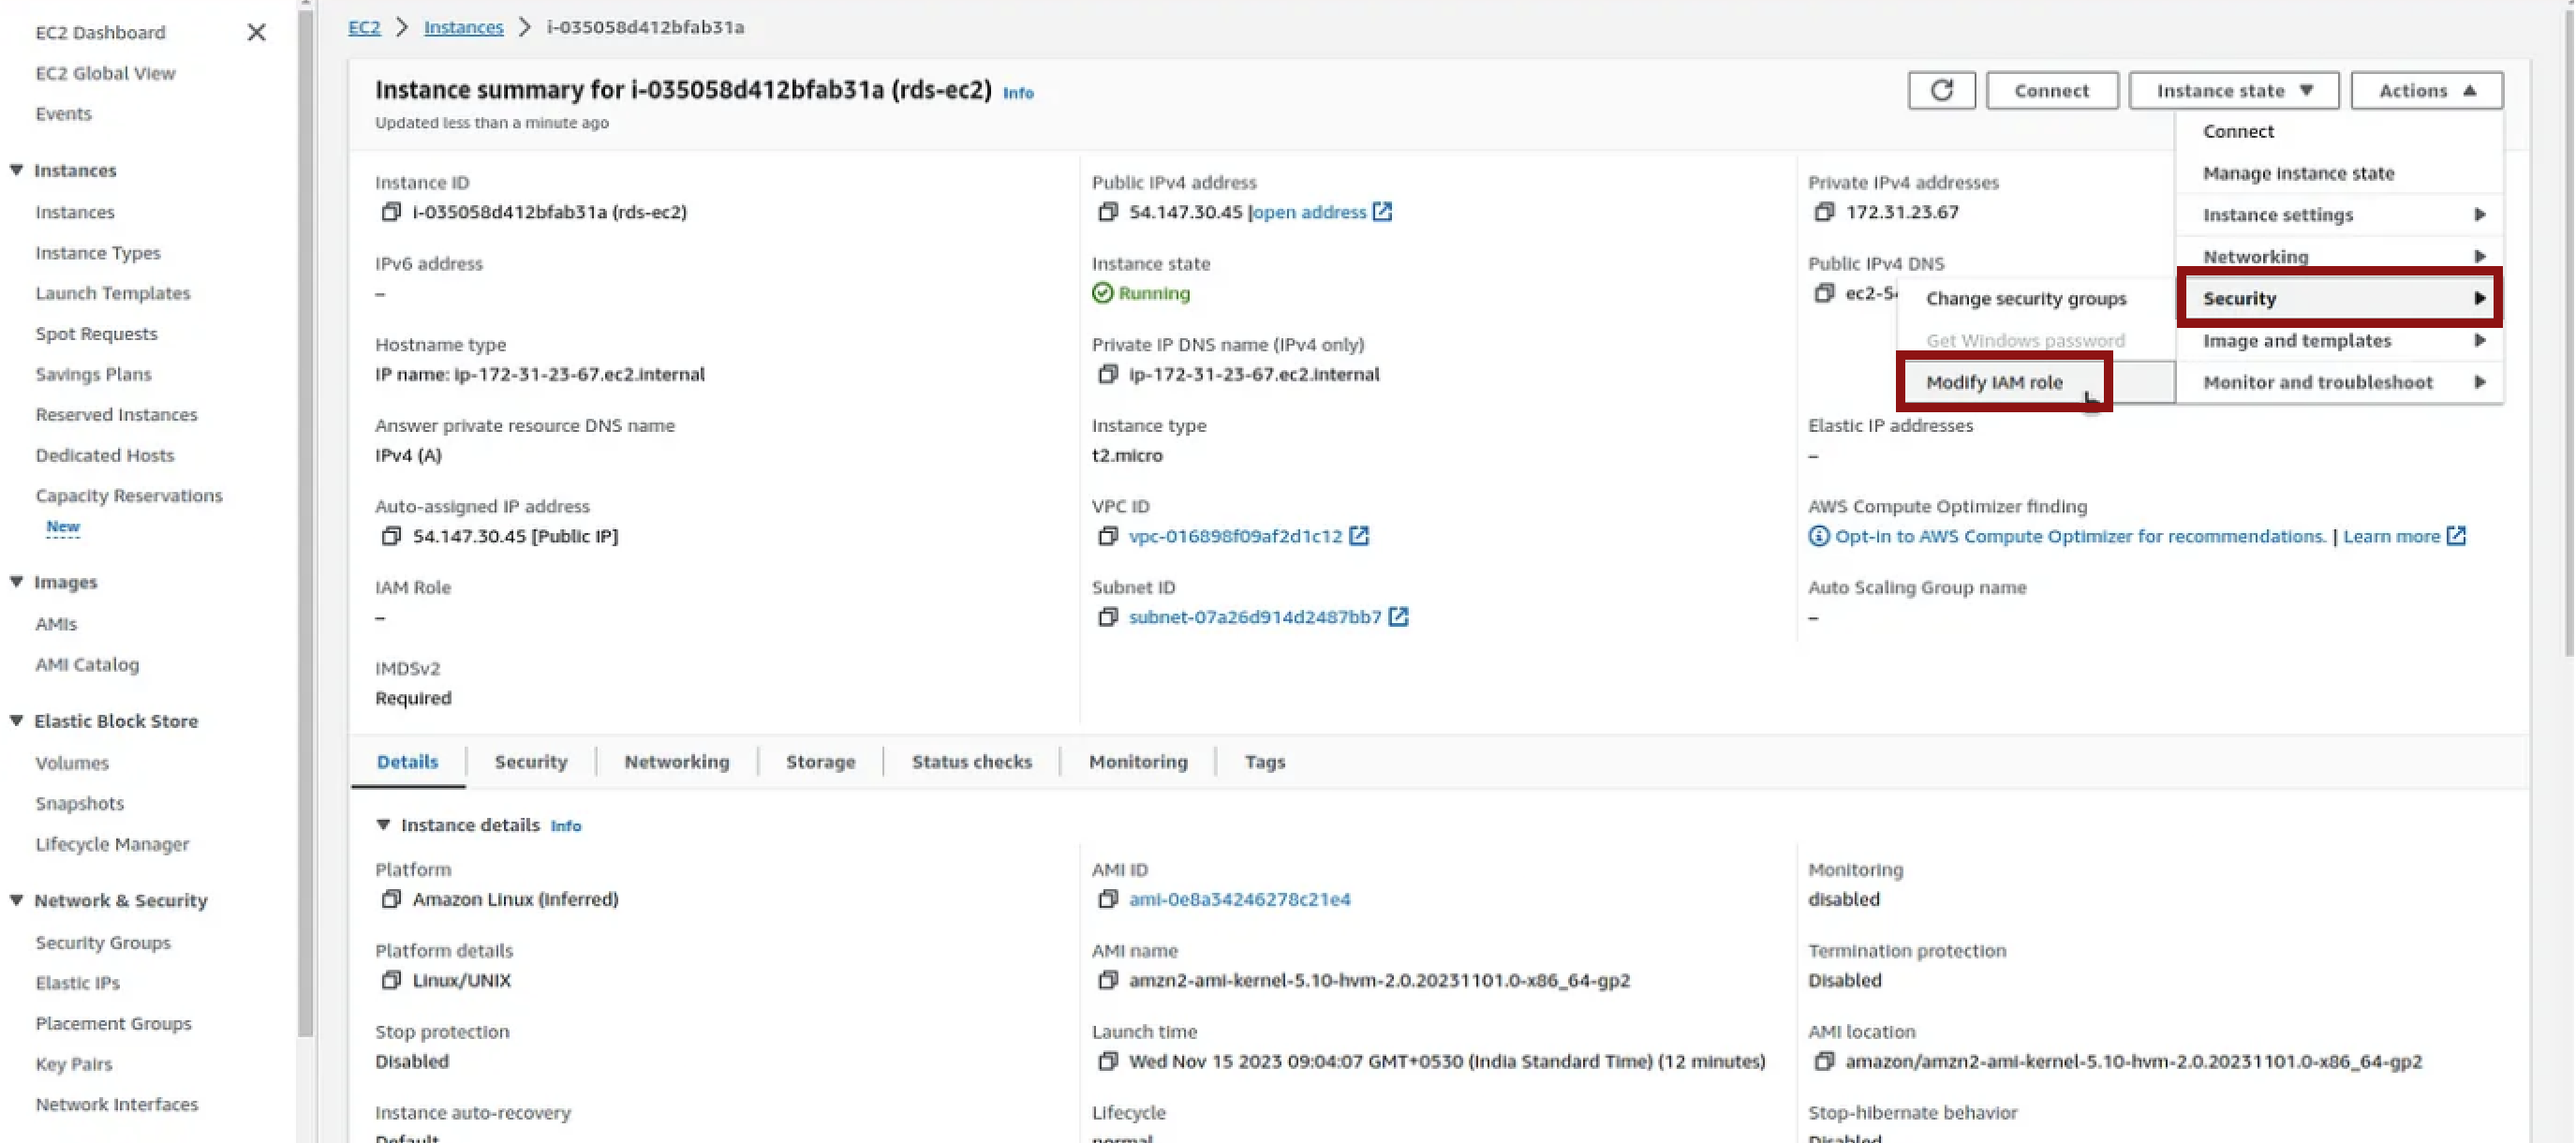Collapse the Network & Security section
Viewport: 2576px width, 1143px height.
pyautogui.click(x=16, y=900)
